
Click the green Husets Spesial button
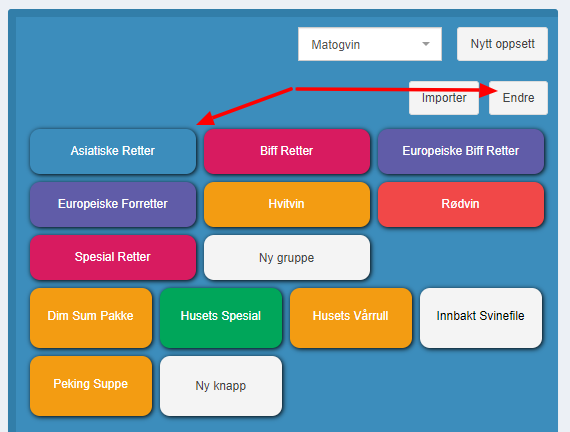point(221,318)
